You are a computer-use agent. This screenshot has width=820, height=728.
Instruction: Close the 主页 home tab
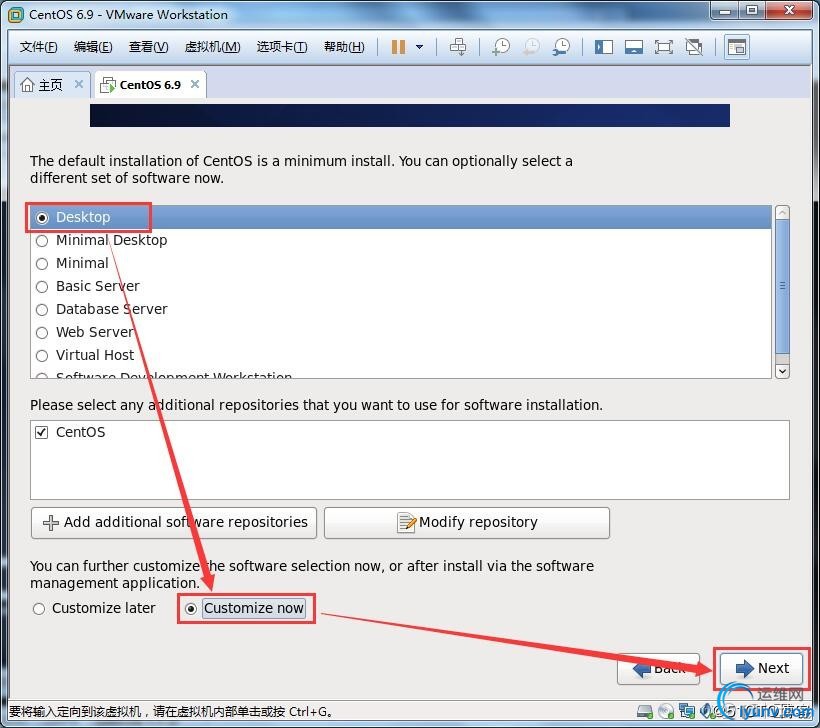[79, 84]
